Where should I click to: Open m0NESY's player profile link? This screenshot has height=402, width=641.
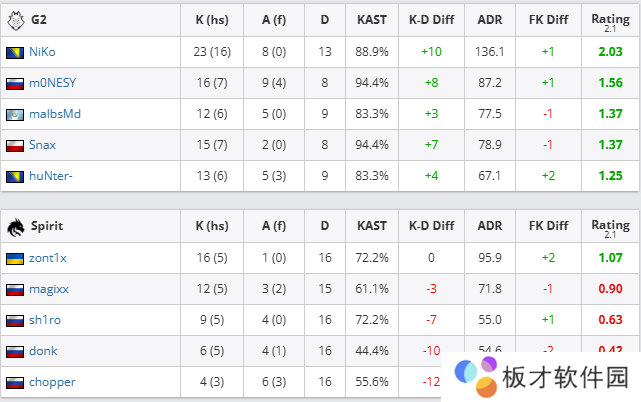coord(54,83)
